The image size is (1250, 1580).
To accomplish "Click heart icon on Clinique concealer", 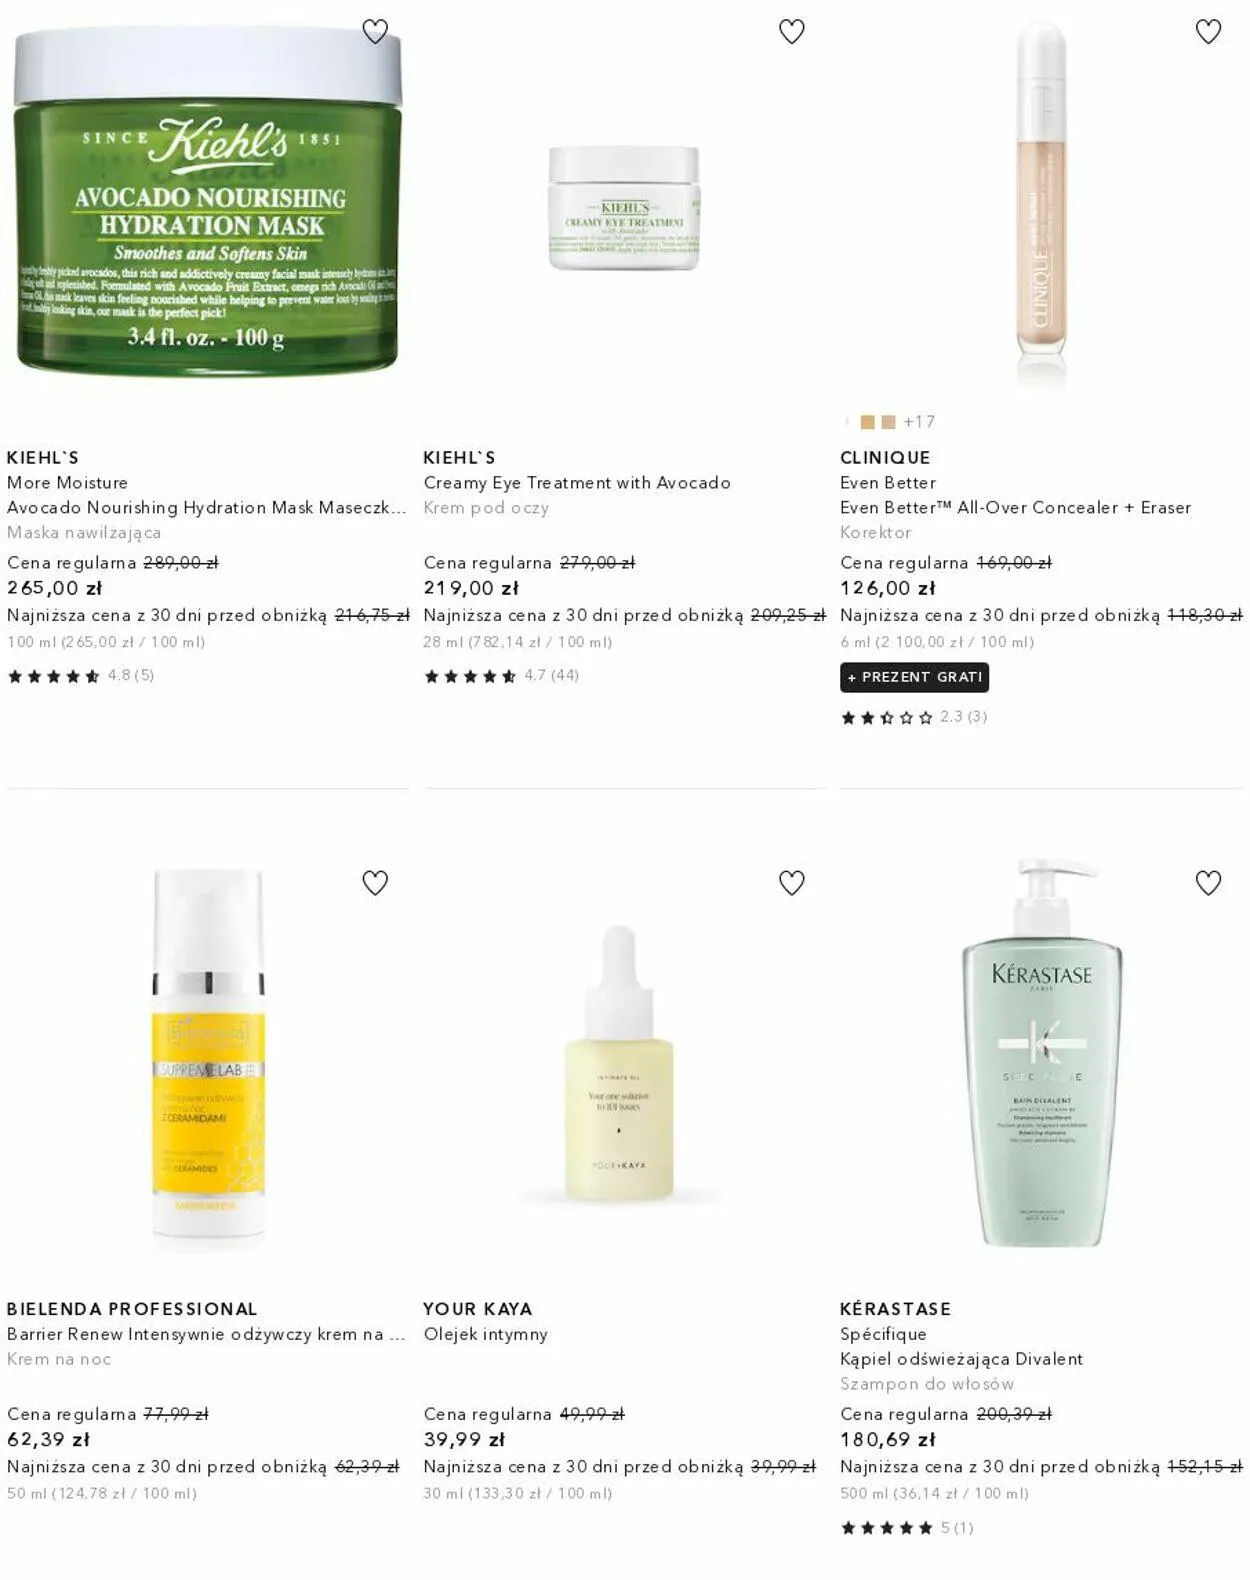I will (1209, 32).
